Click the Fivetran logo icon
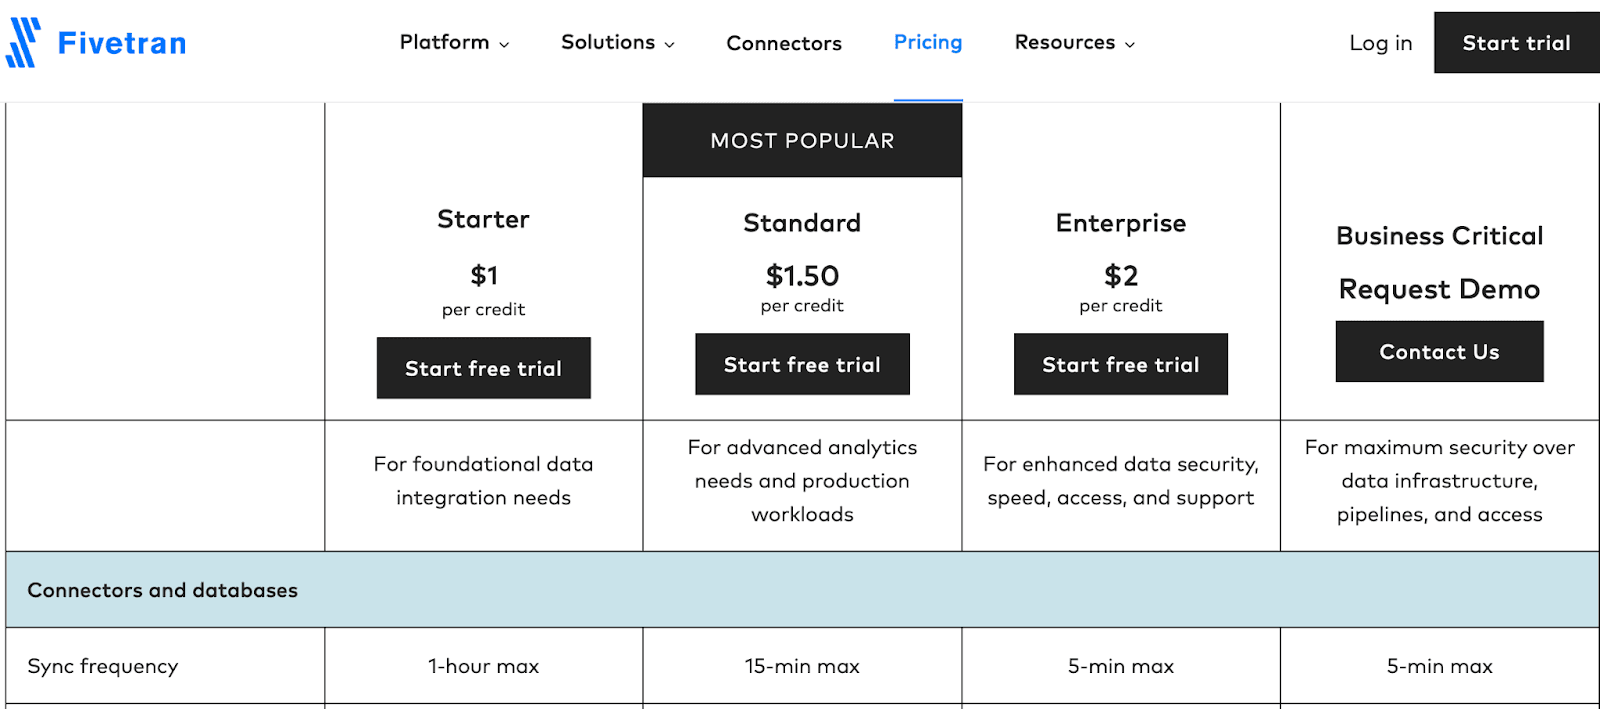1600x709 pixels. (23, 43)
